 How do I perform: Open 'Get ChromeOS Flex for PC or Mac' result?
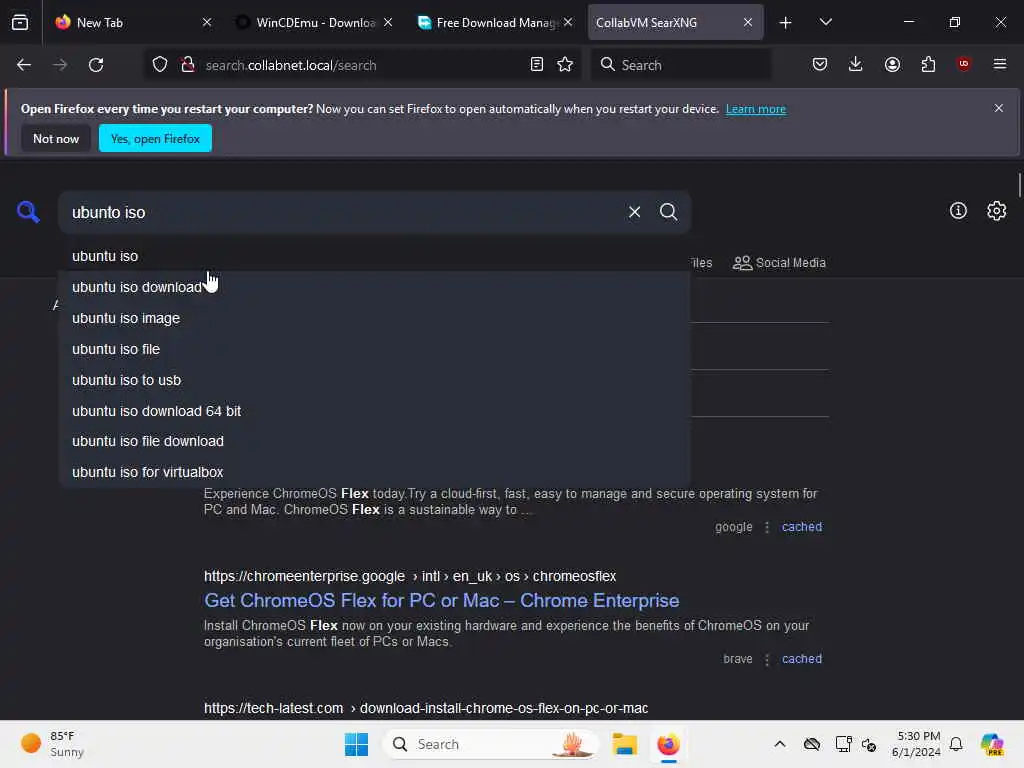(441, 600)
